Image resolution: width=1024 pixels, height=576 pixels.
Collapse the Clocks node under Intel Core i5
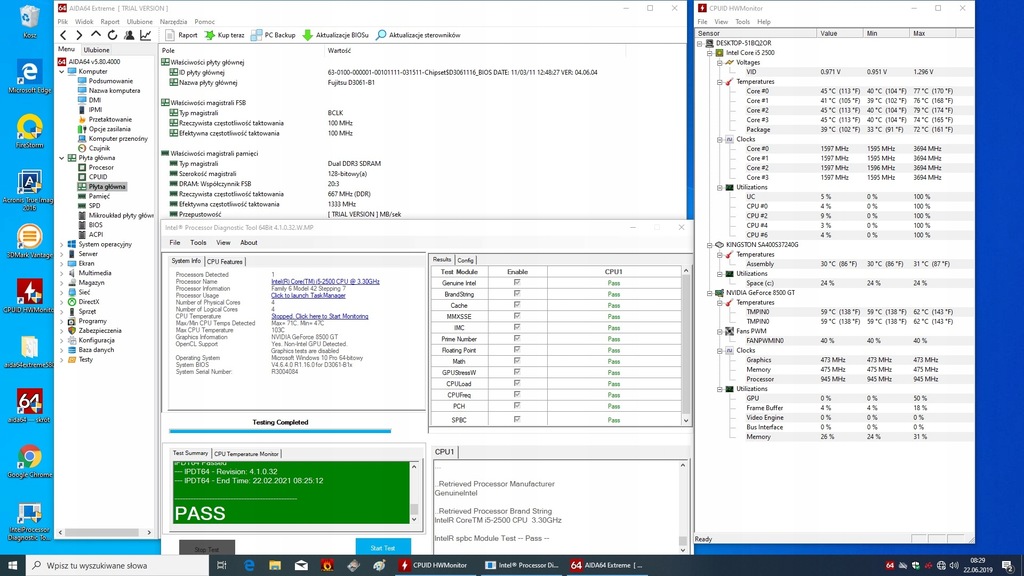point(717,139)
